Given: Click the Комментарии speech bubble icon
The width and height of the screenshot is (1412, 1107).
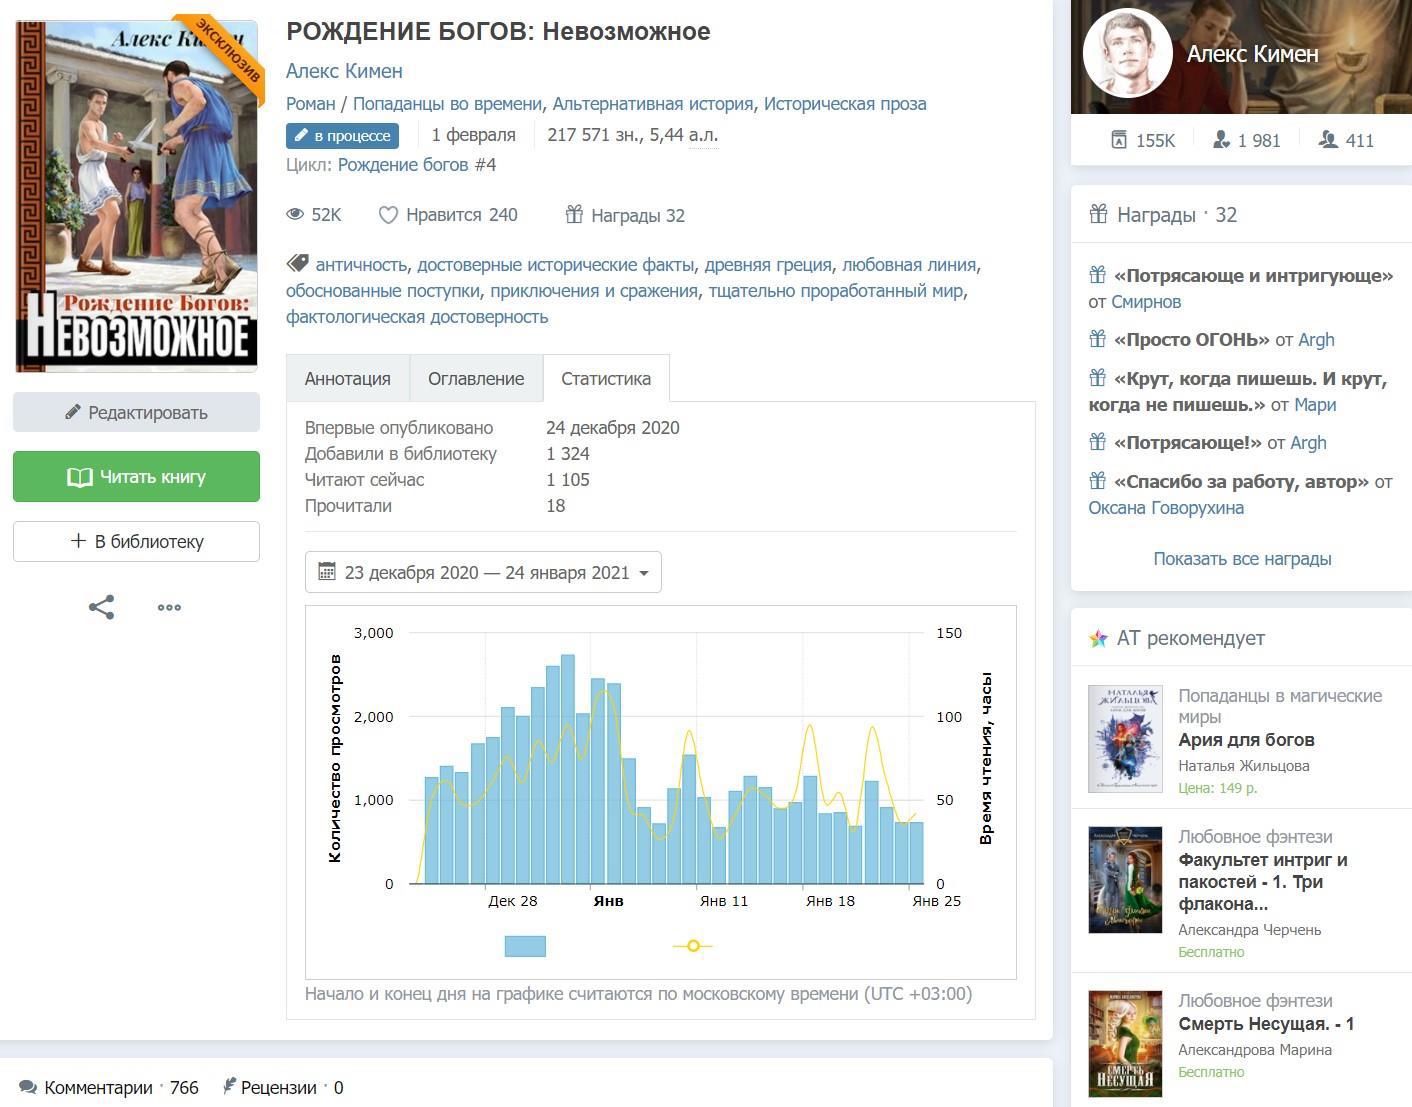Looking at the screenshot, I should 28,1087.
